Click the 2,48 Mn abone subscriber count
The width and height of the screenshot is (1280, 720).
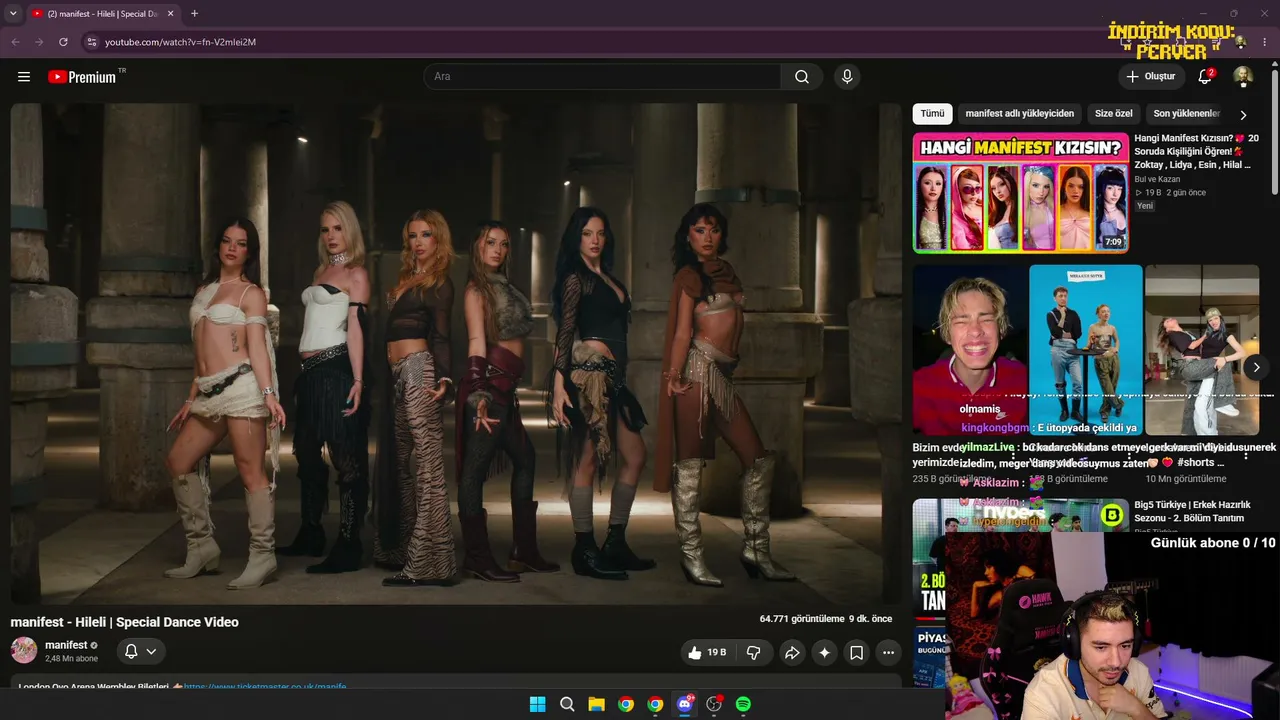pyautogui.click(x=72, y=659)
